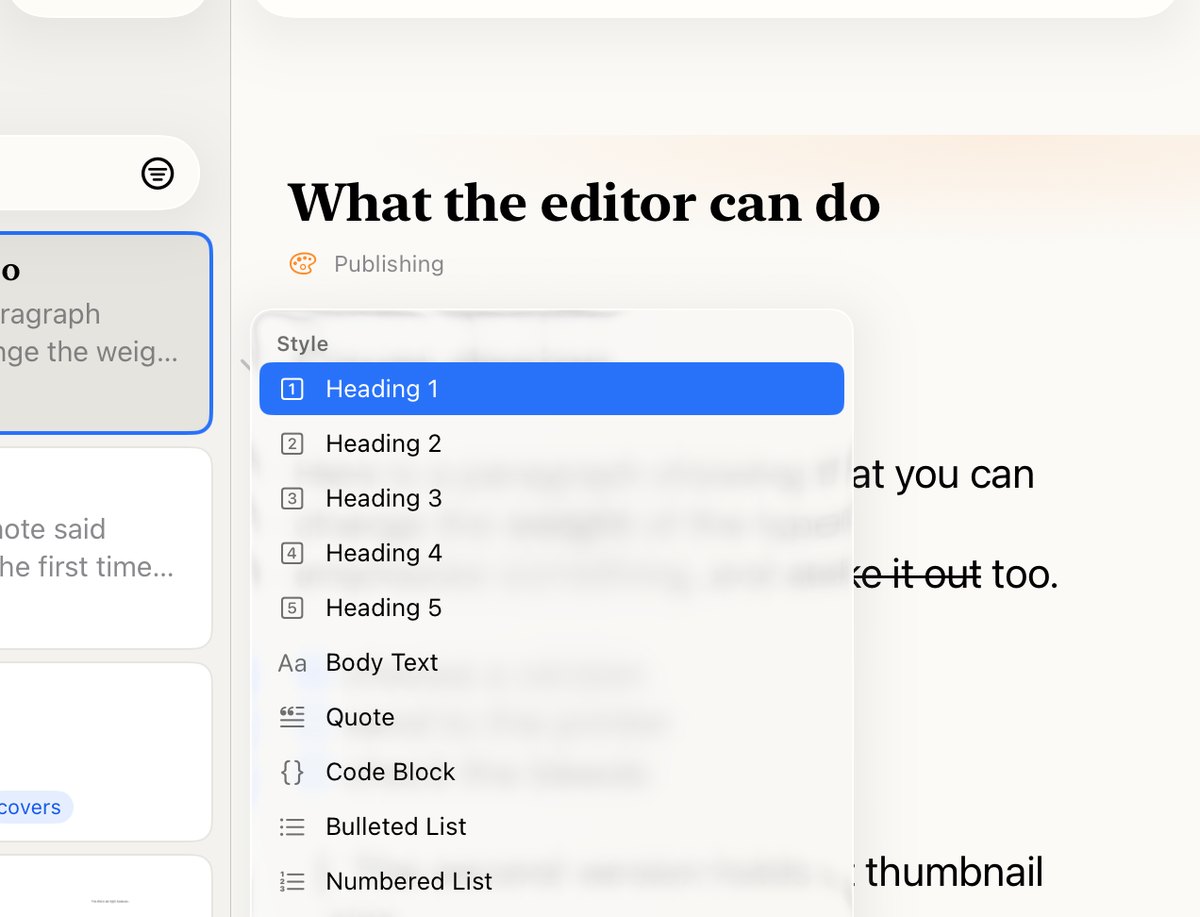The width and height of the screenshot is (1200, 917).
Task: Open the filter icon in the search bar
Action: pyautogui.click(x=157, y=174)
